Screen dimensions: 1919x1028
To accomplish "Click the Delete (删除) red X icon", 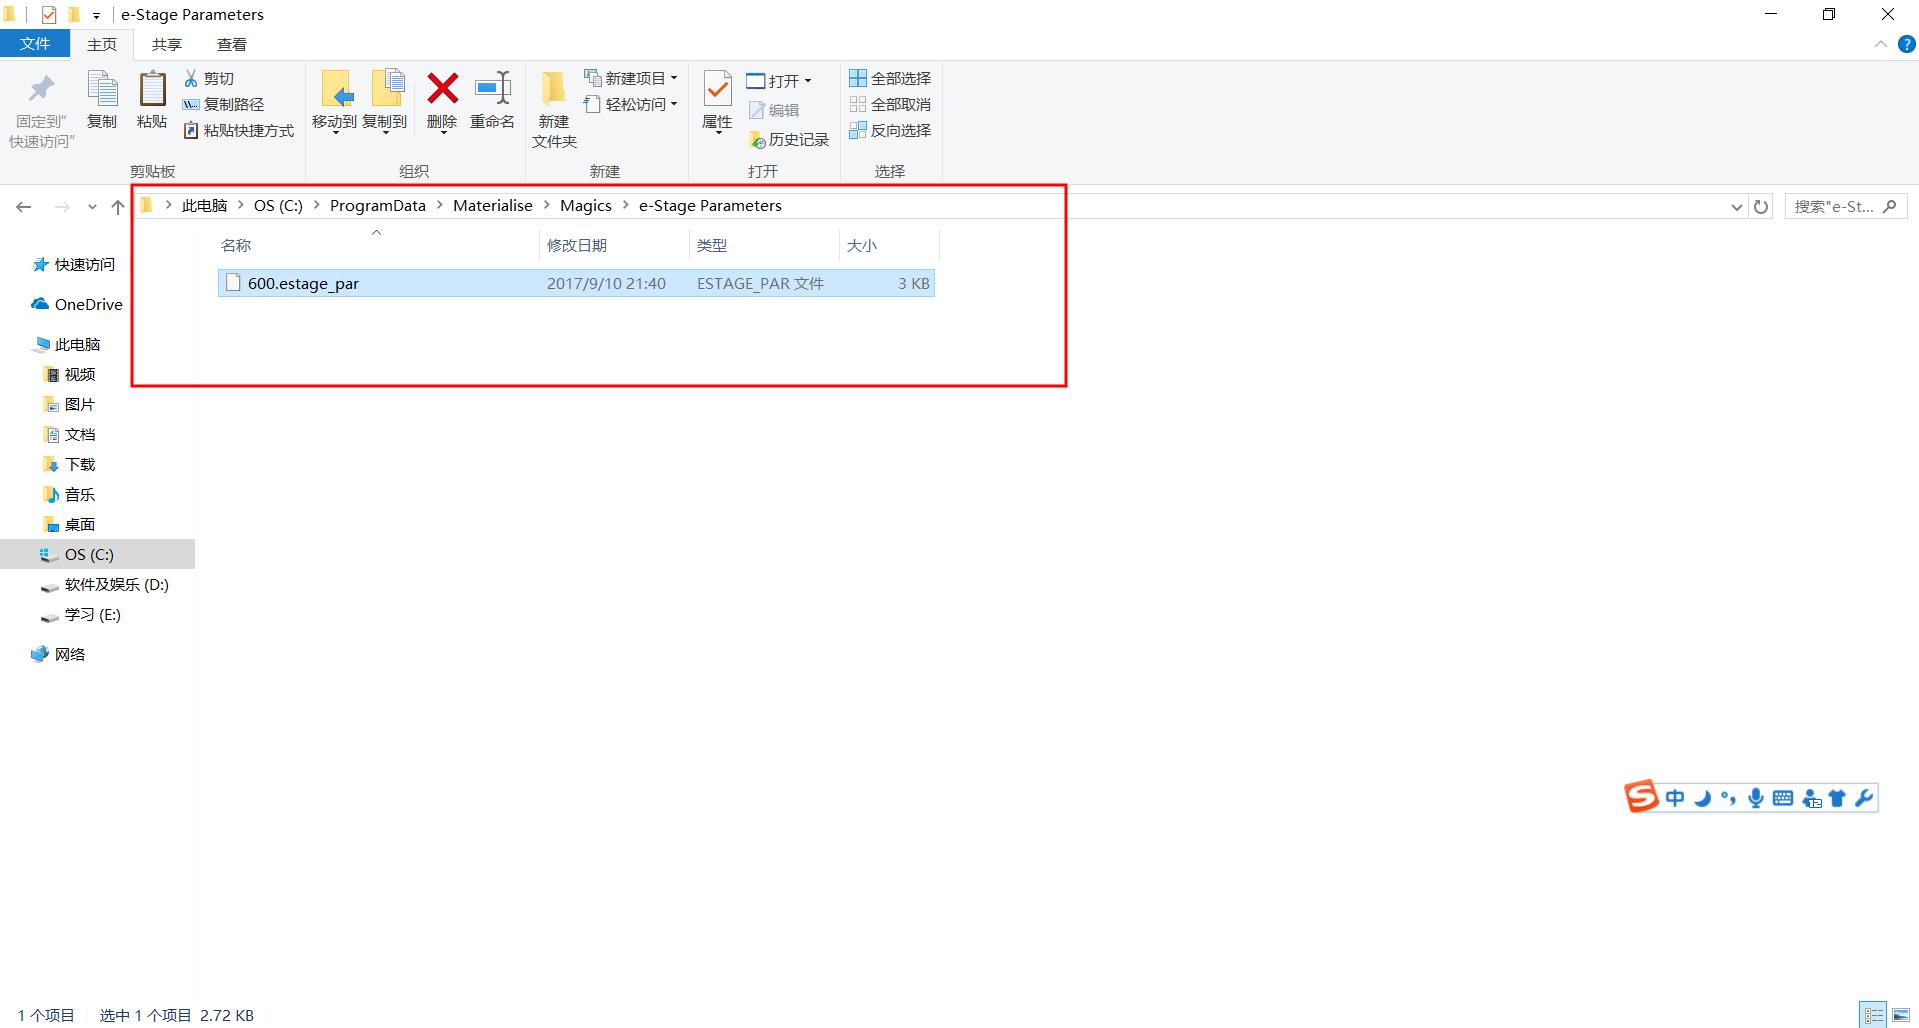I will (442, 90).
